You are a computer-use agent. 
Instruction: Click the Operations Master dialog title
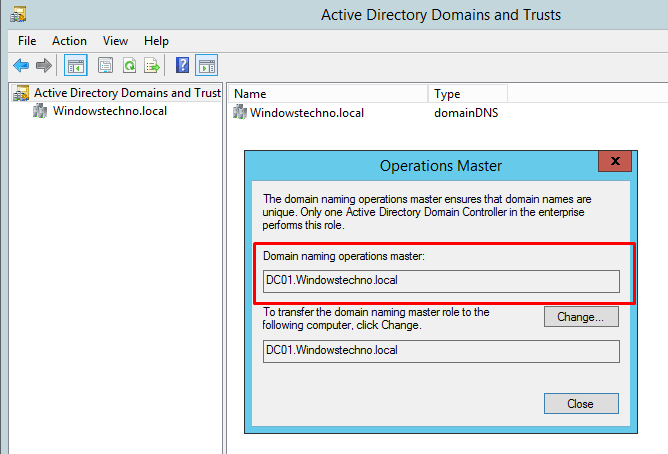(441, 166)
